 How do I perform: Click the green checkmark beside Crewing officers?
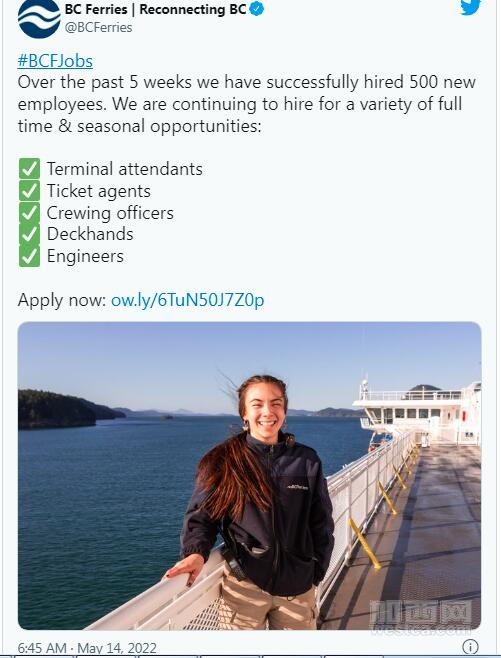[29, 212]
